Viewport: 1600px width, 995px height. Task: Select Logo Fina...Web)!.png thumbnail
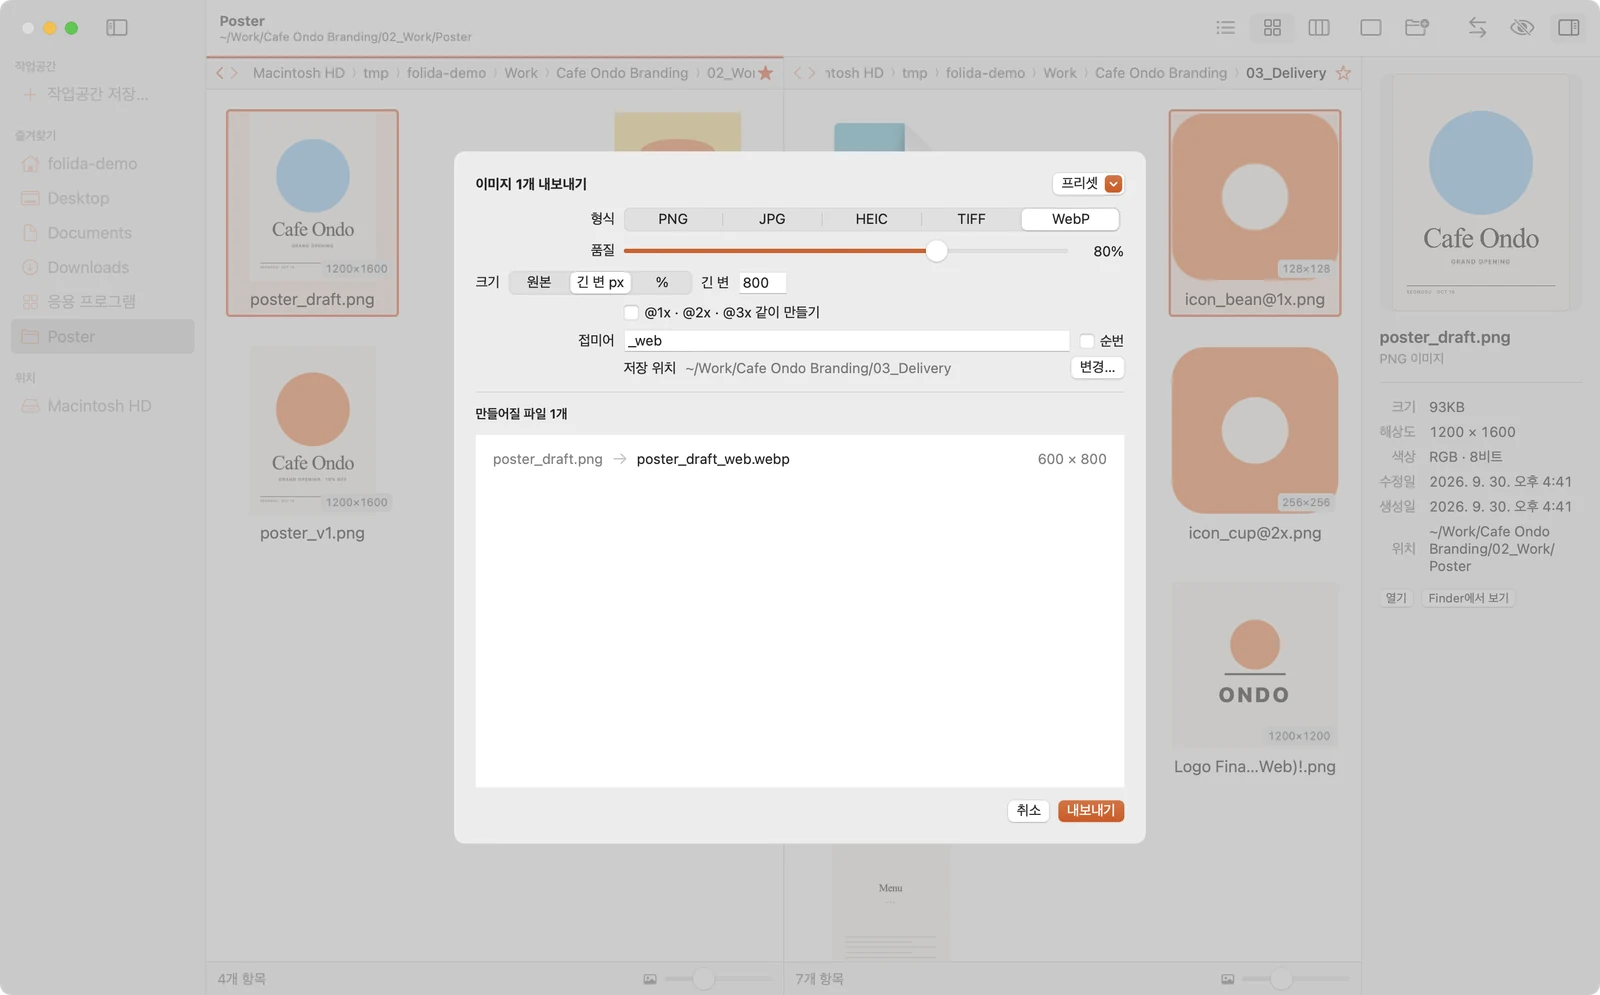pyautogui.click(x=1255, y=665)
